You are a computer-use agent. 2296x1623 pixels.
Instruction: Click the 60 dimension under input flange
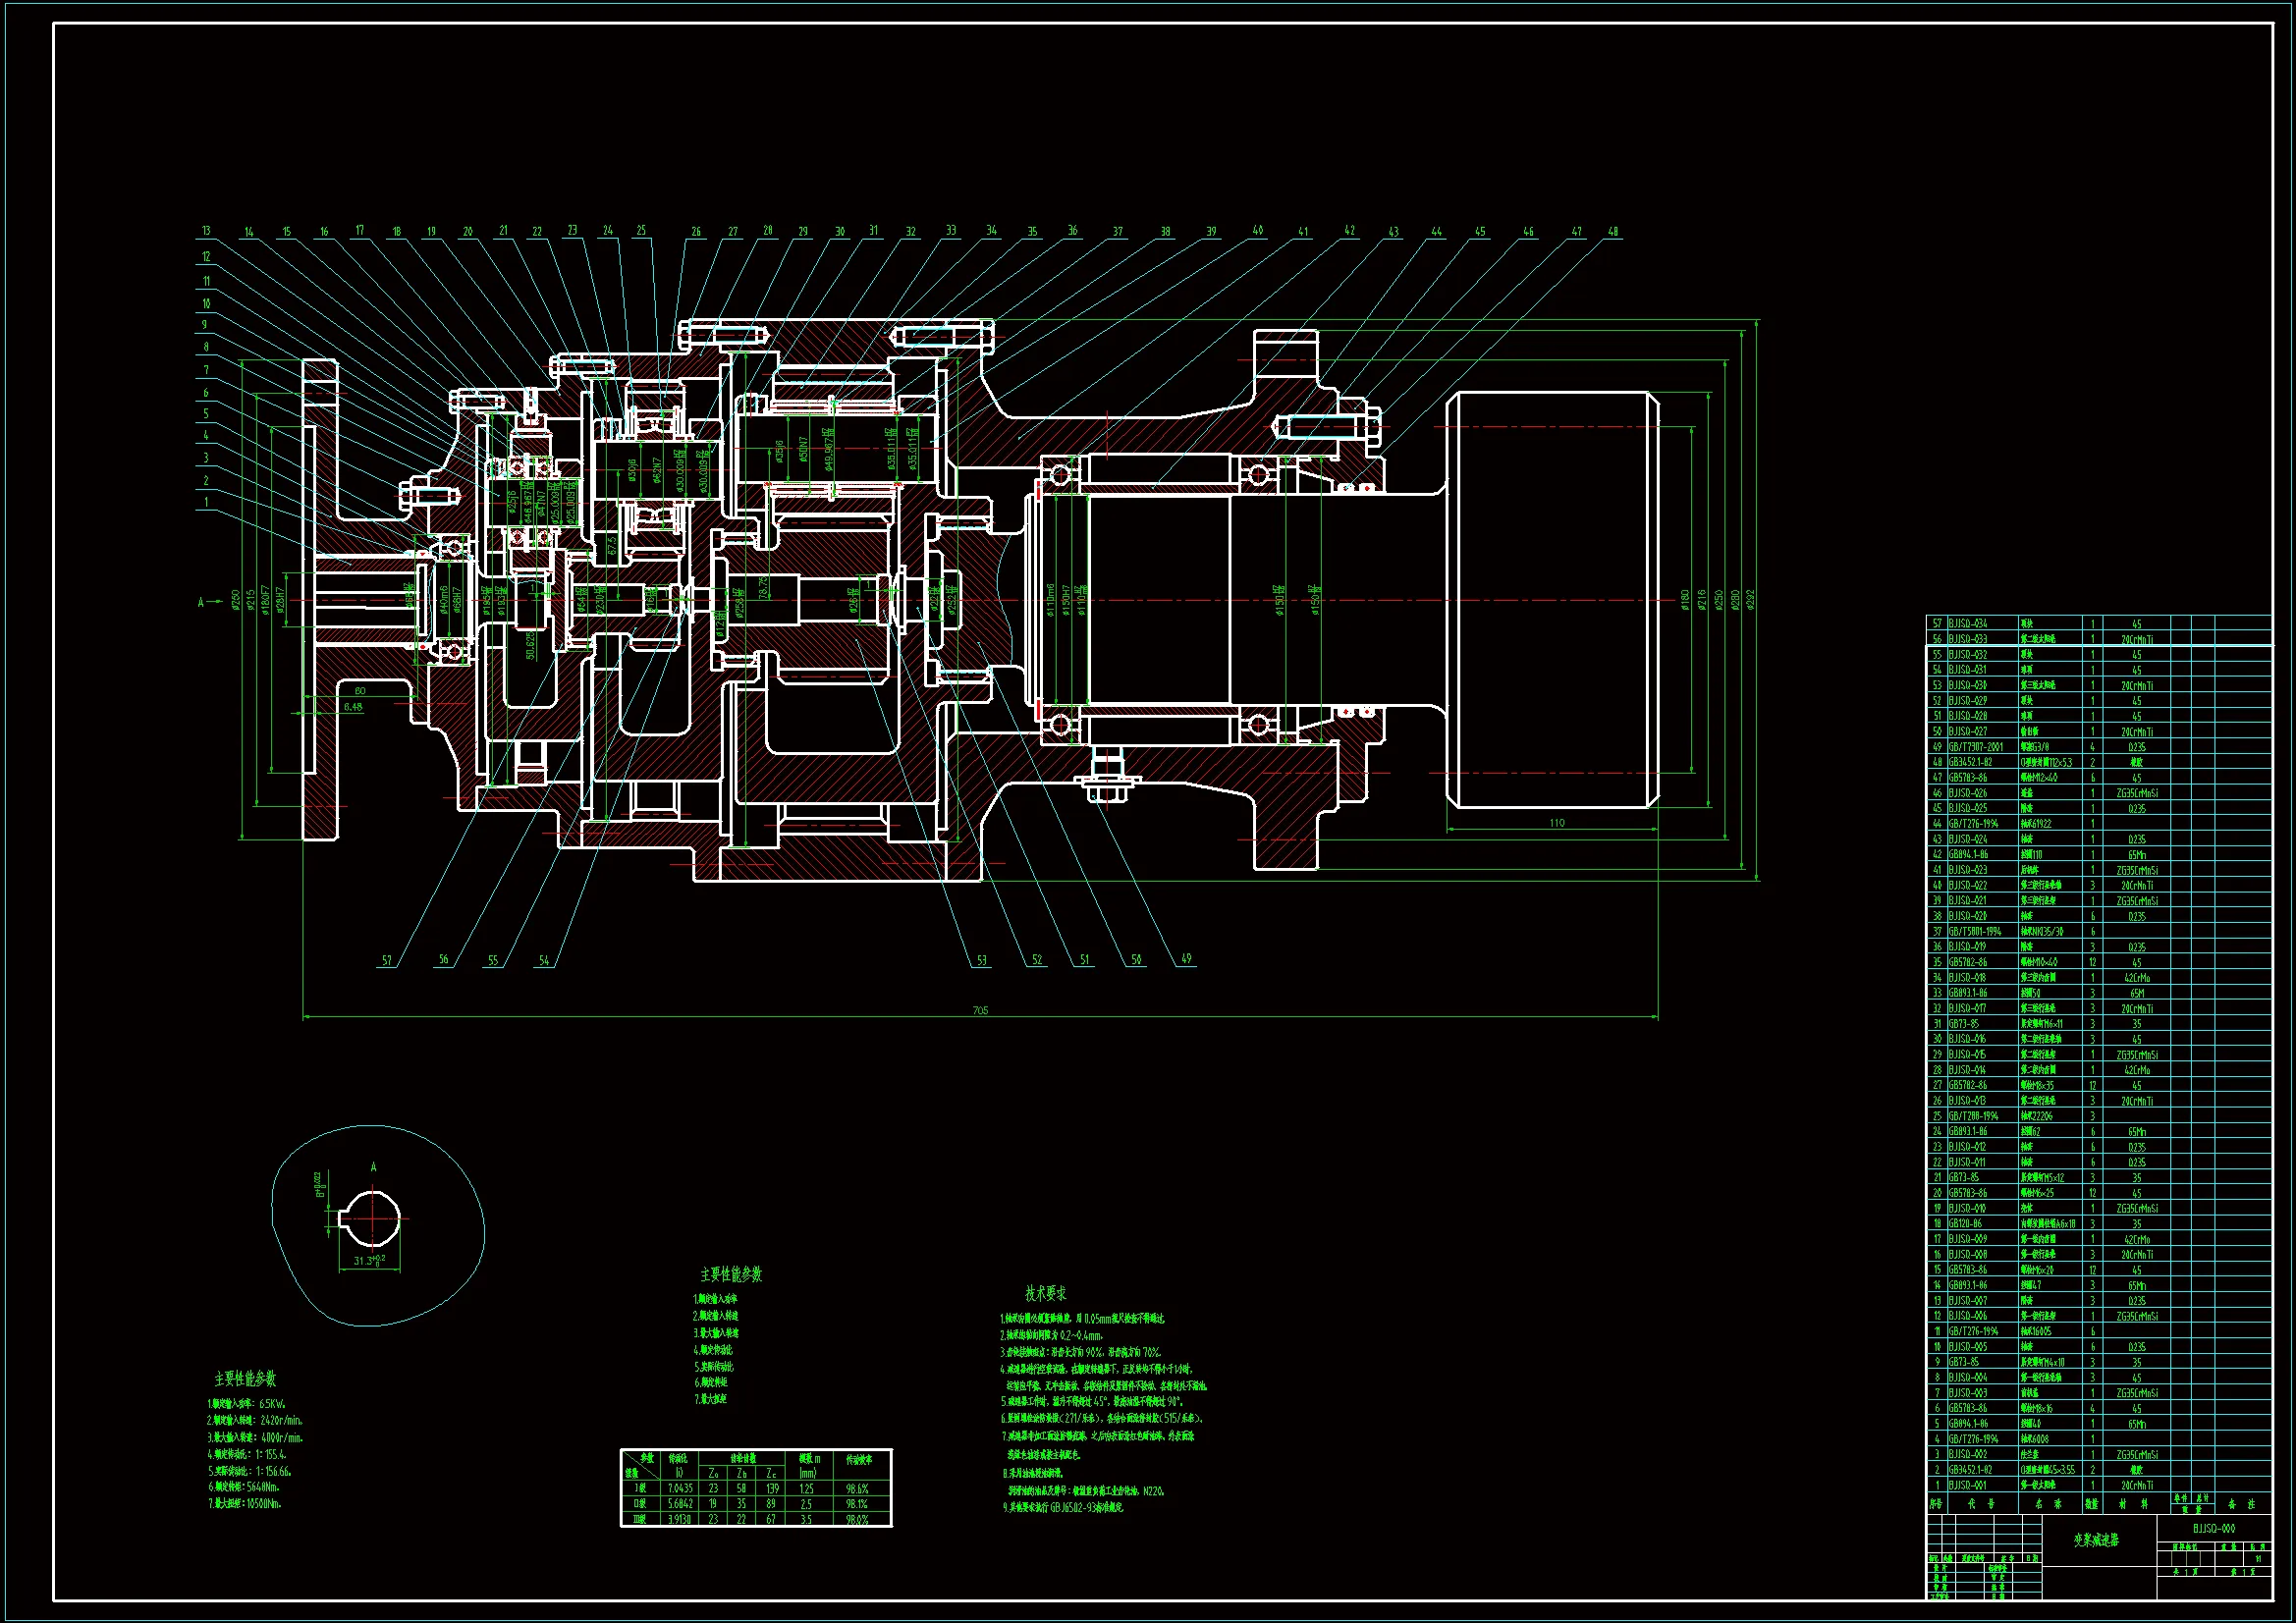(360, 690)
